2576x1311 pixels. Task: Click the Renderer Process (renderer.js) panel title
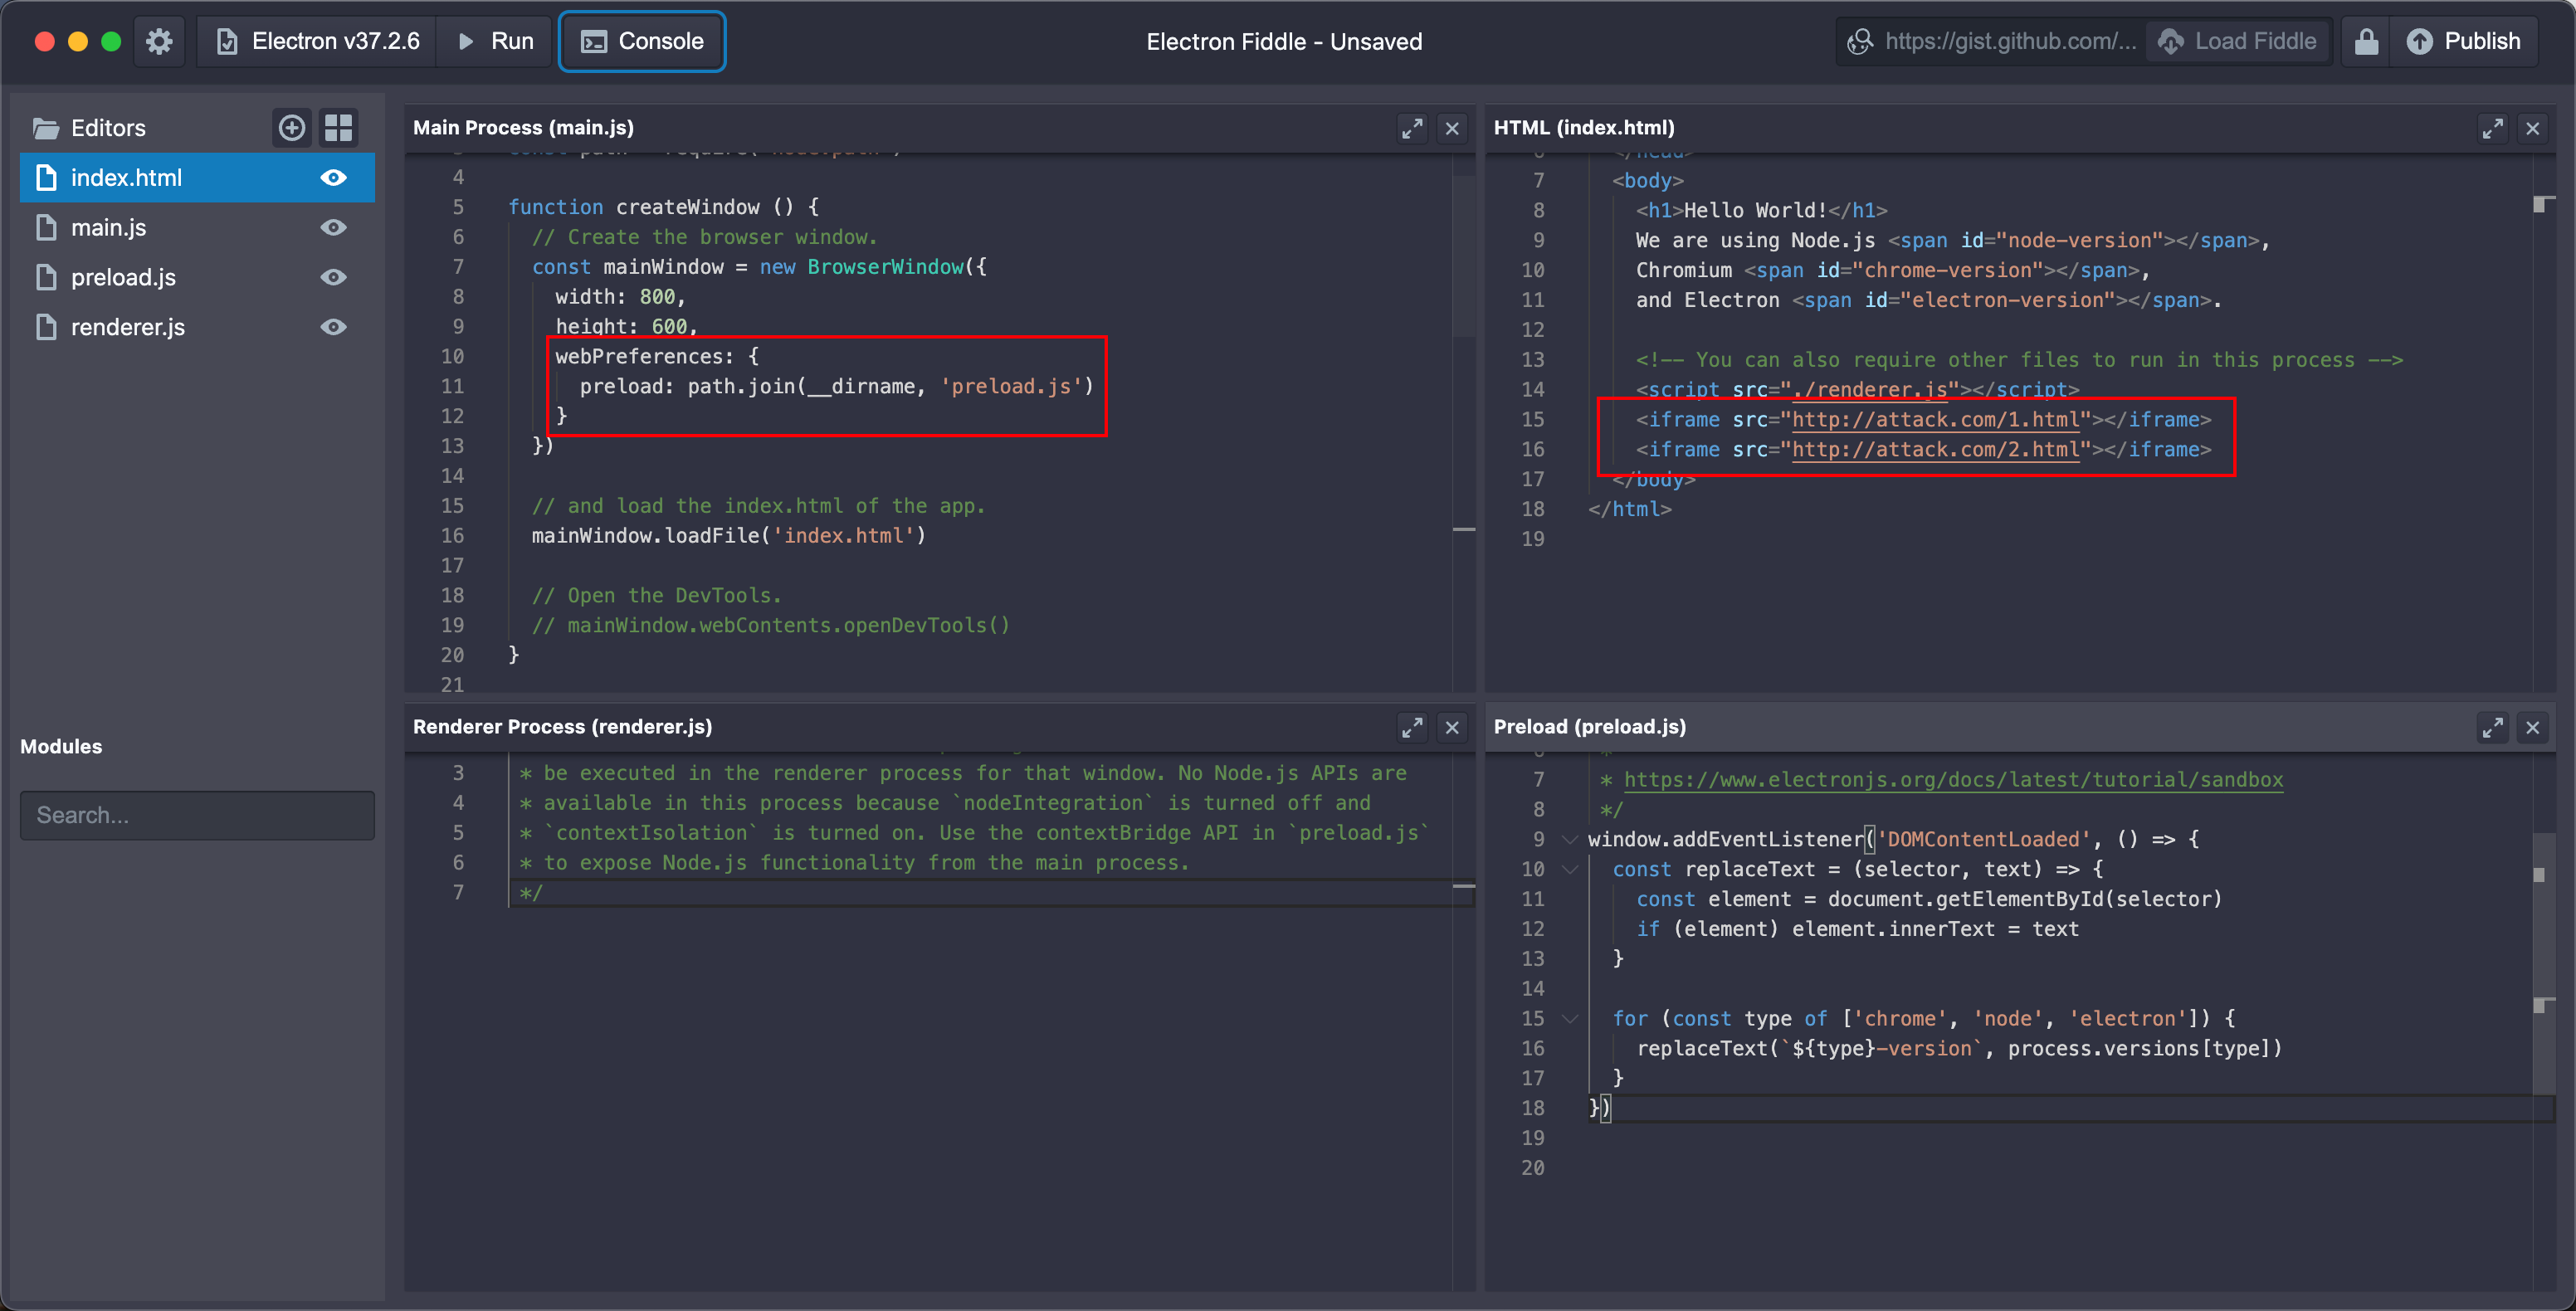tap(562, 727)
